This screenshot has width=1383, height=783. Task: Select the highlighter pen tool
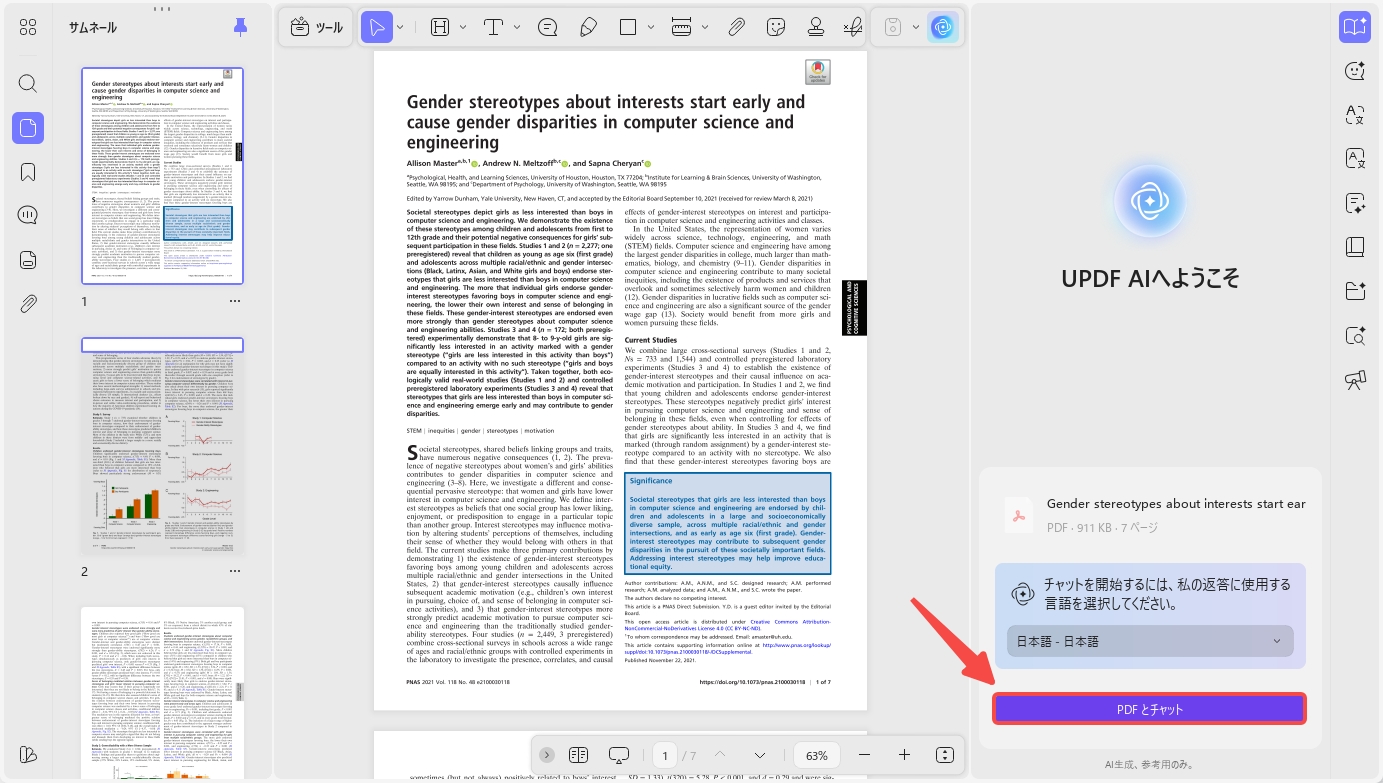click(588, 27)
